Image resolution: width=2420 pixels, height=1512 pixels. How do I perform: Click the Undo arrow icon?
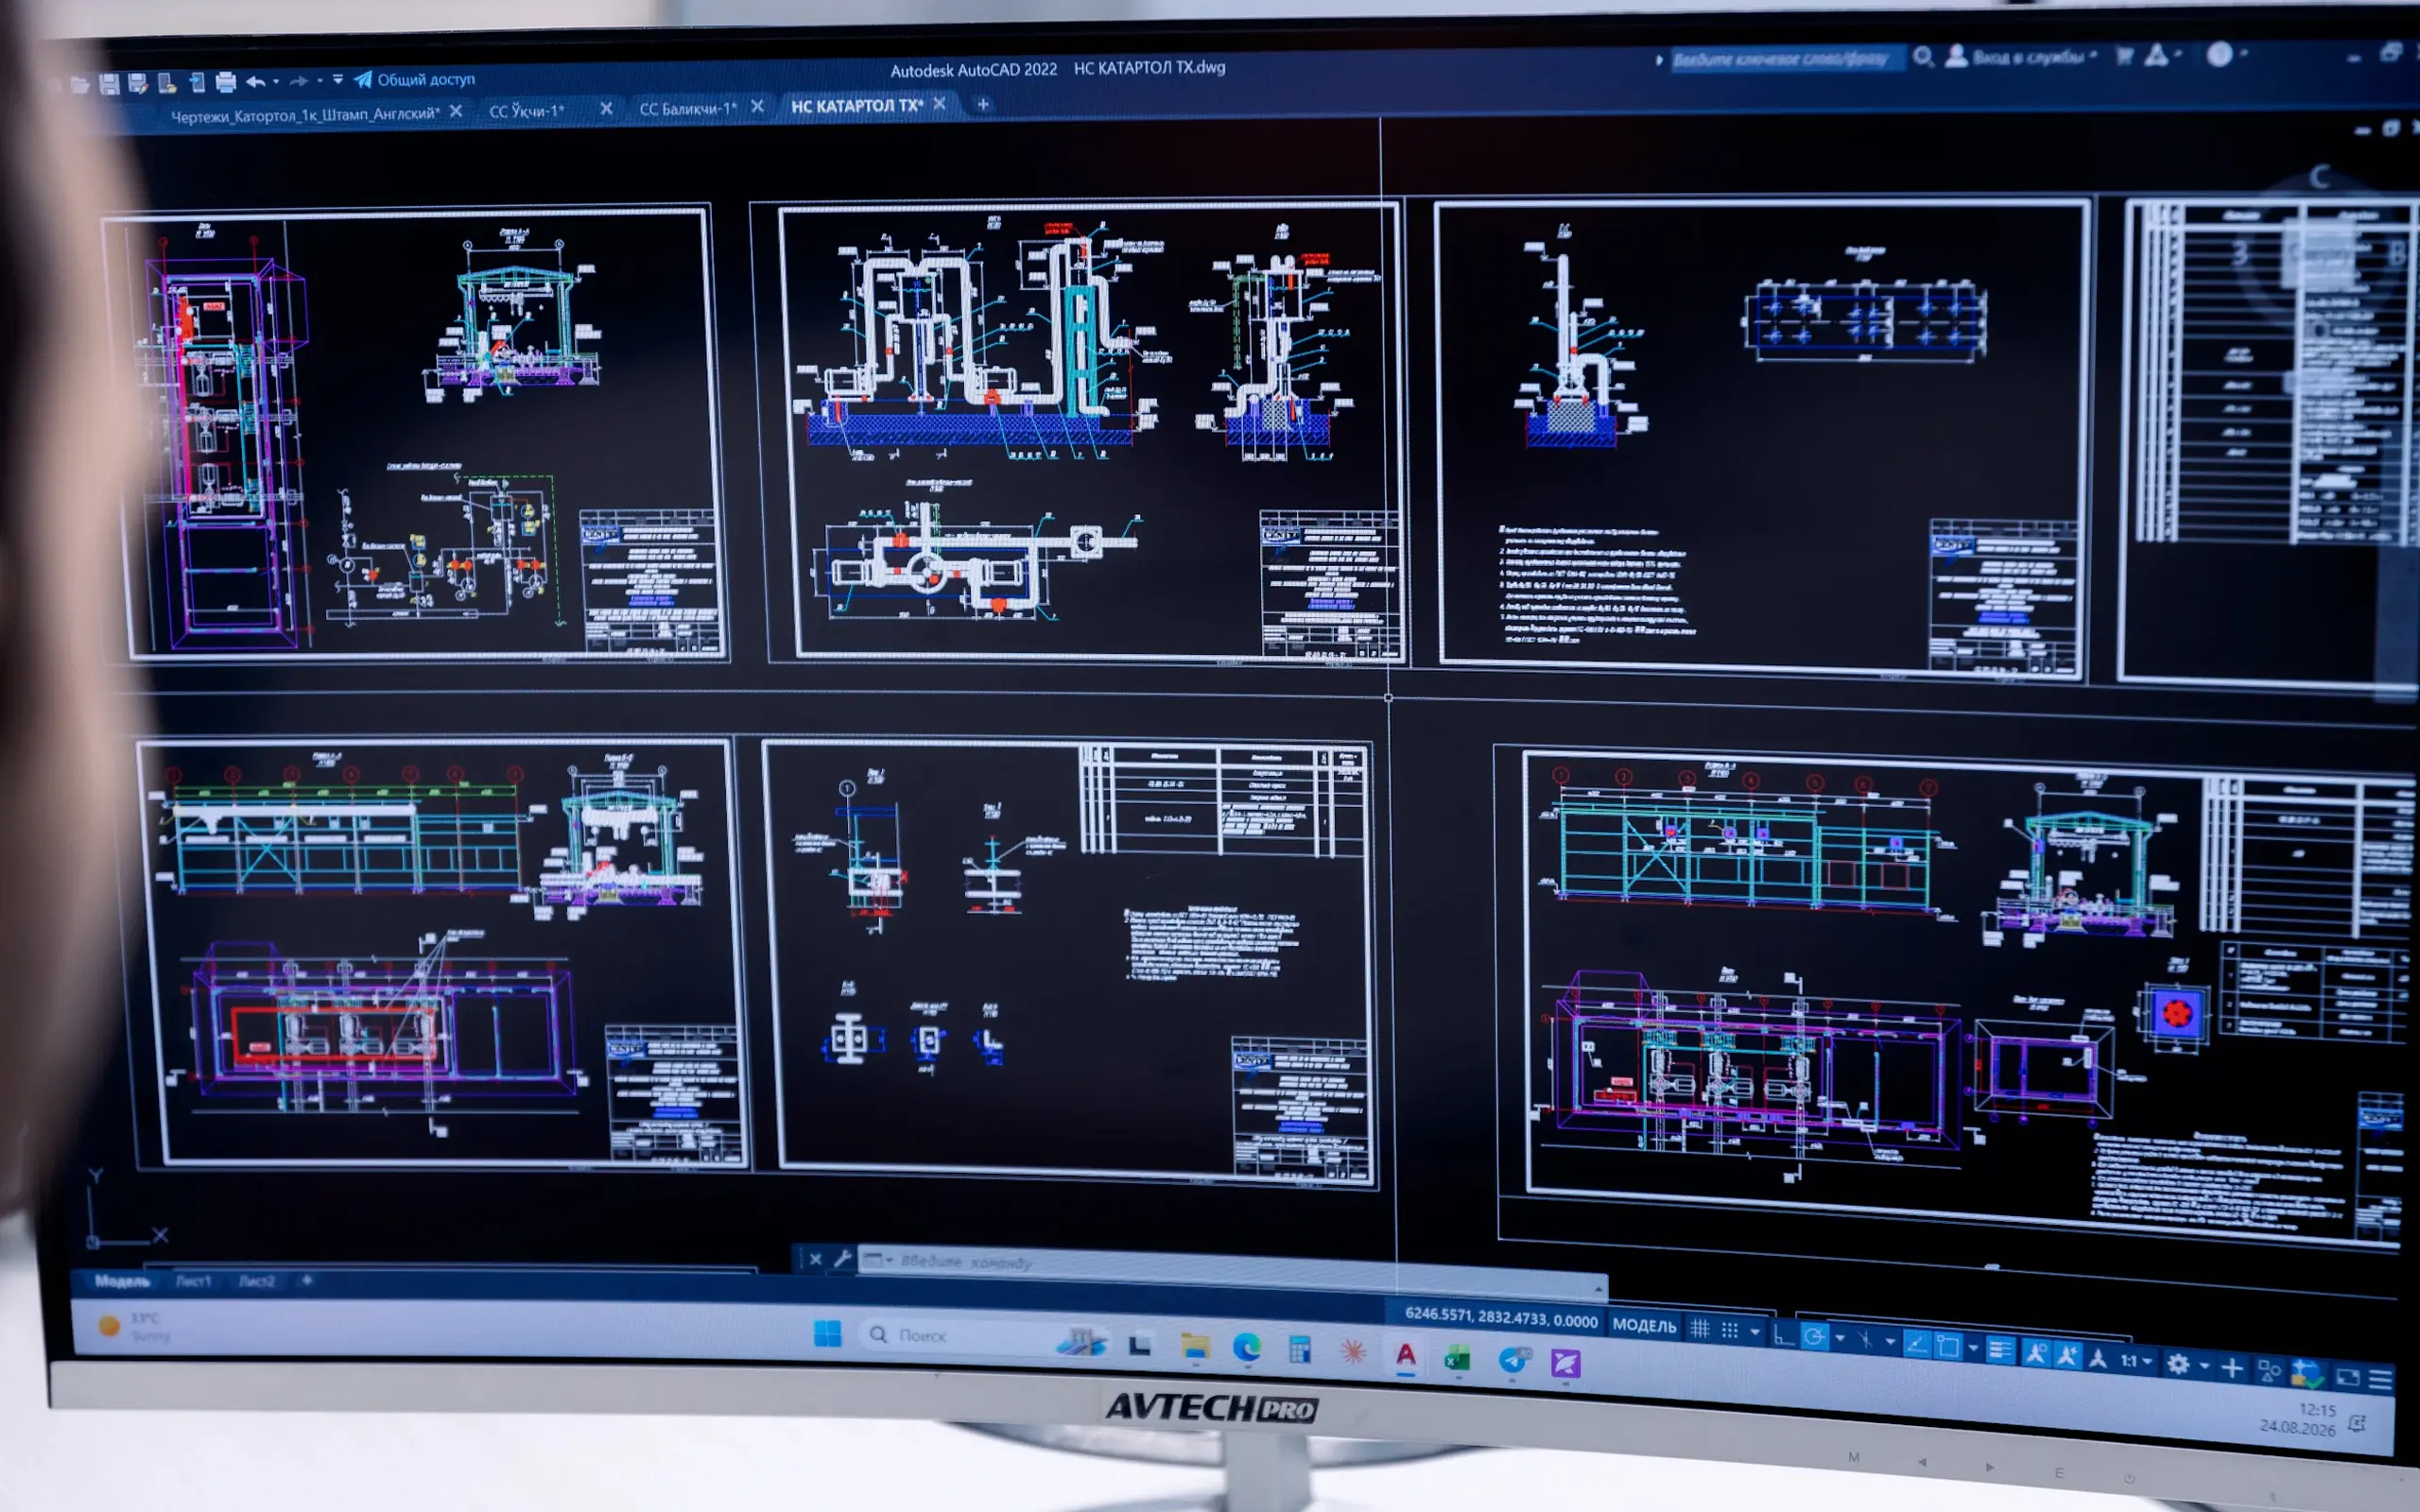pyautogui.click(x=255, y=81)
